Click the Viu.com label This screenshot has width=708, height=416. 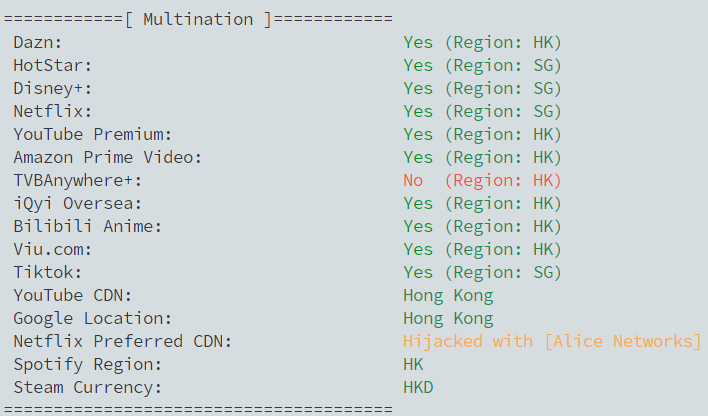(52, 250)
